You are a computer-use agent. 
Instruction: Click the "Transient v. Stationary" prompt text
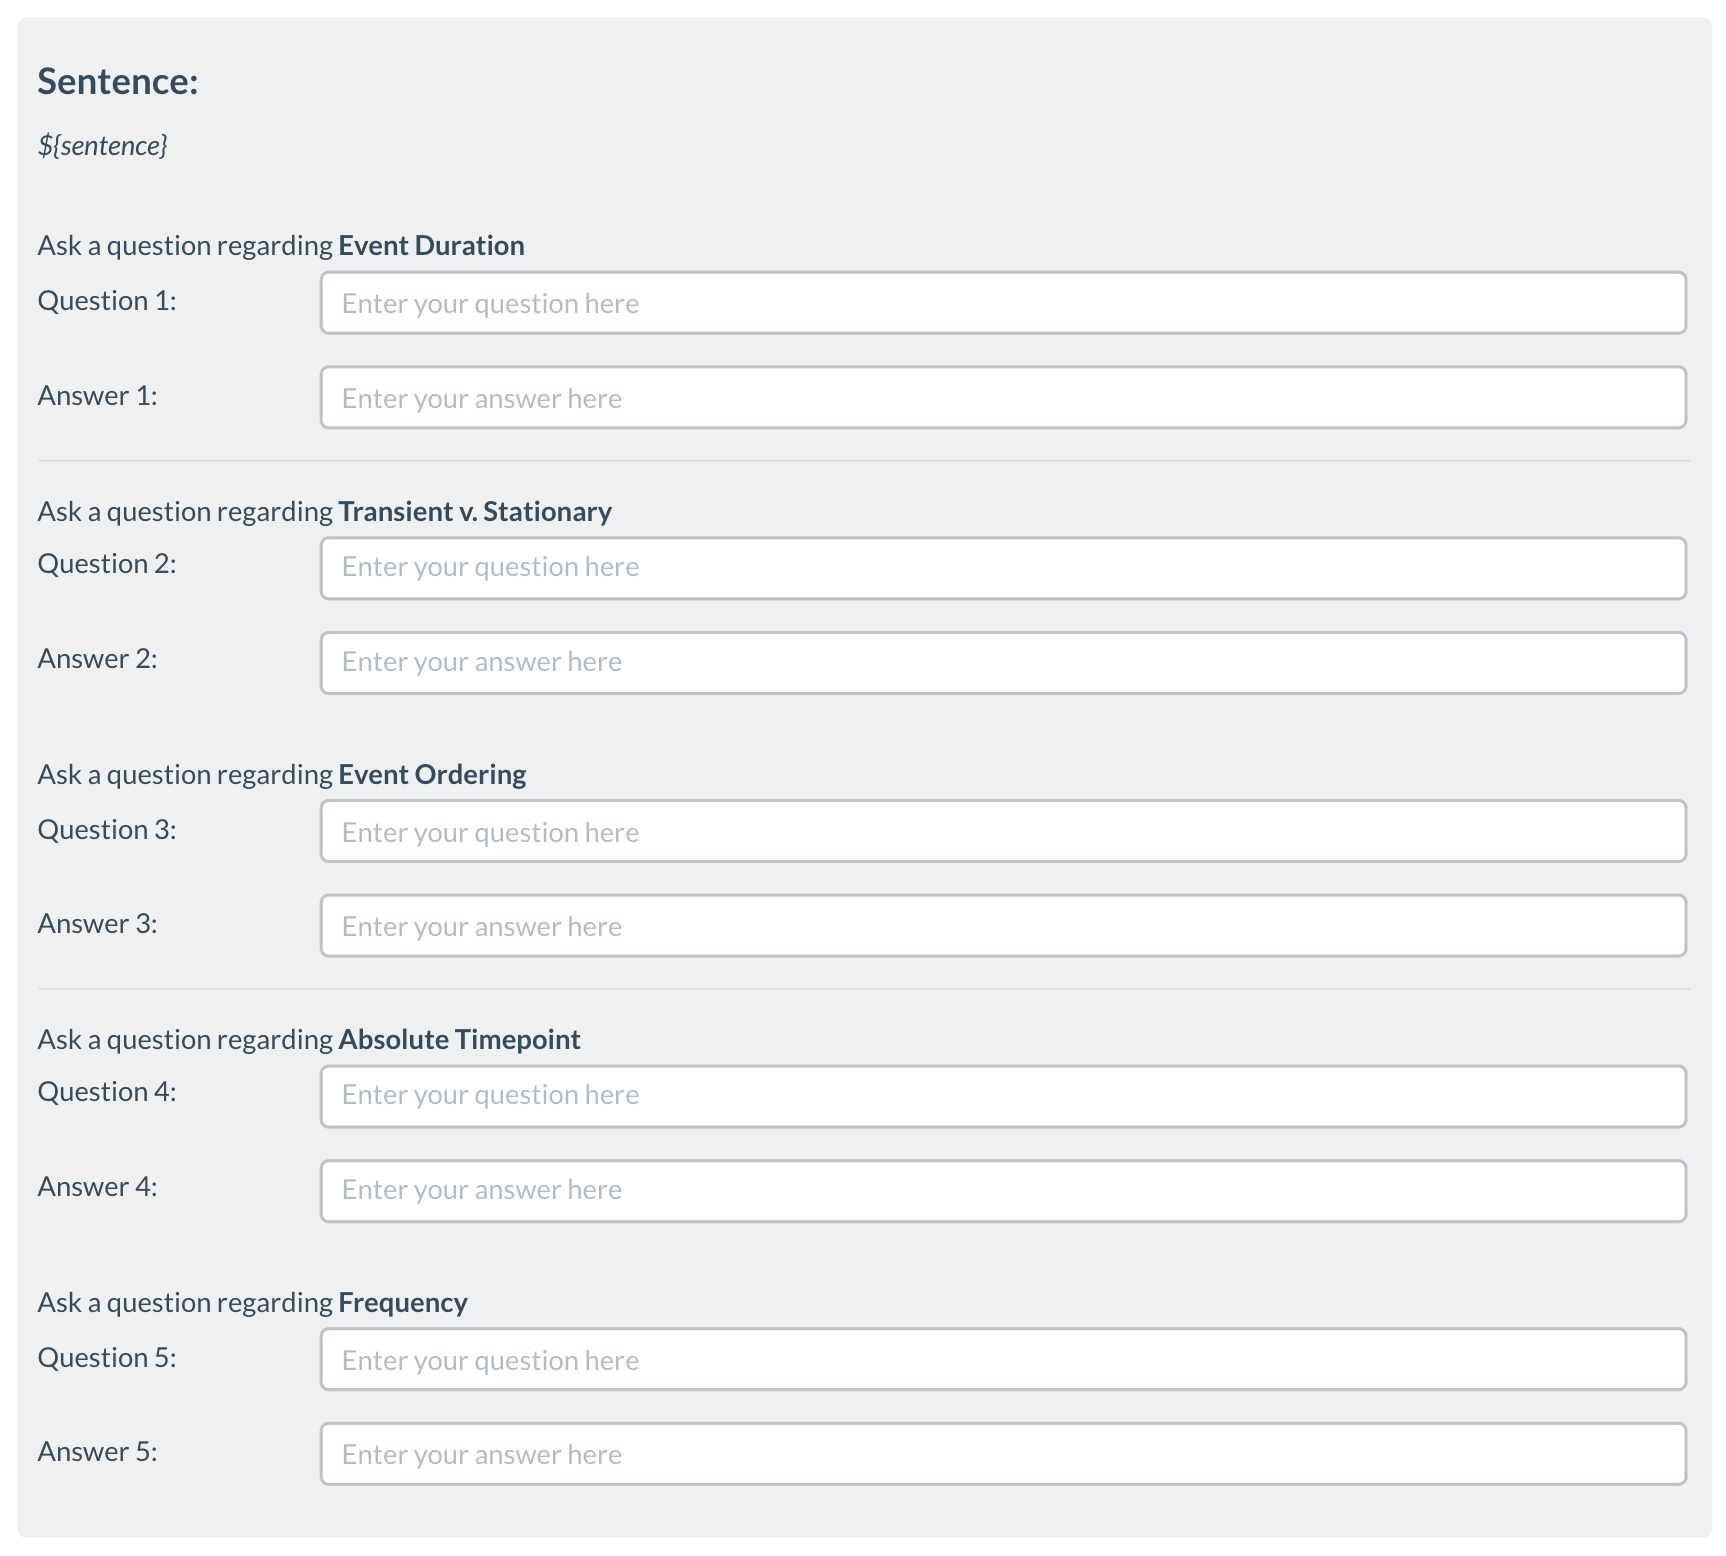pyautogui.click(x=475, y=512)
